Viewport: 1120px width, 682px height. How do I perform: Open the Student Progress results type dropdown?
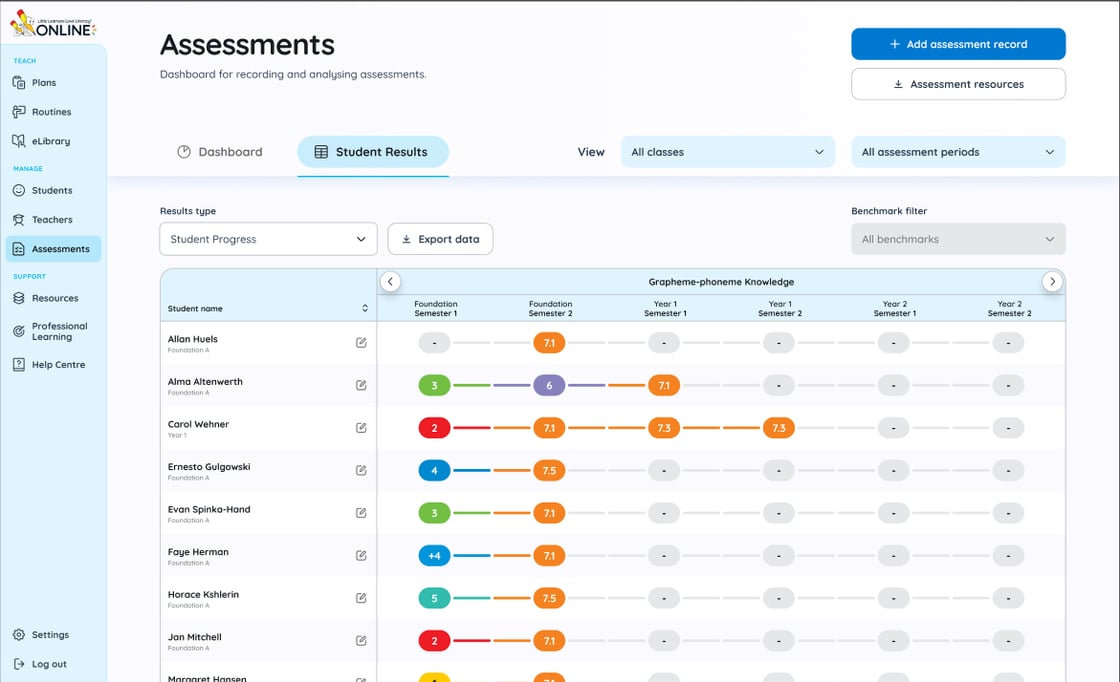tap(268, 239)
